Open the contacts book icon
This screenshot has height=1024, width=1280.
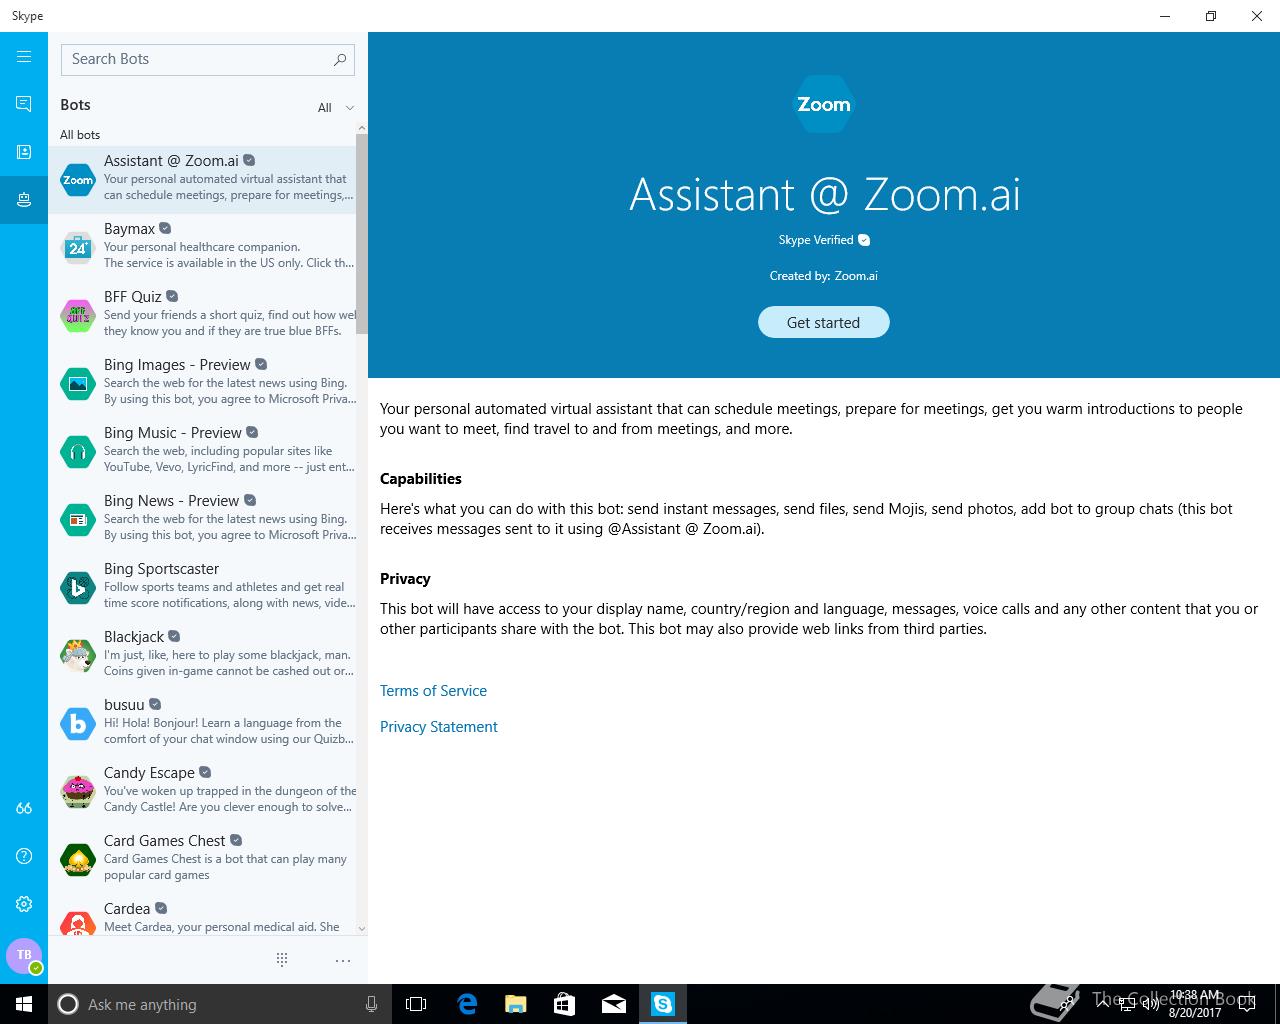click(x=24, y=152)
